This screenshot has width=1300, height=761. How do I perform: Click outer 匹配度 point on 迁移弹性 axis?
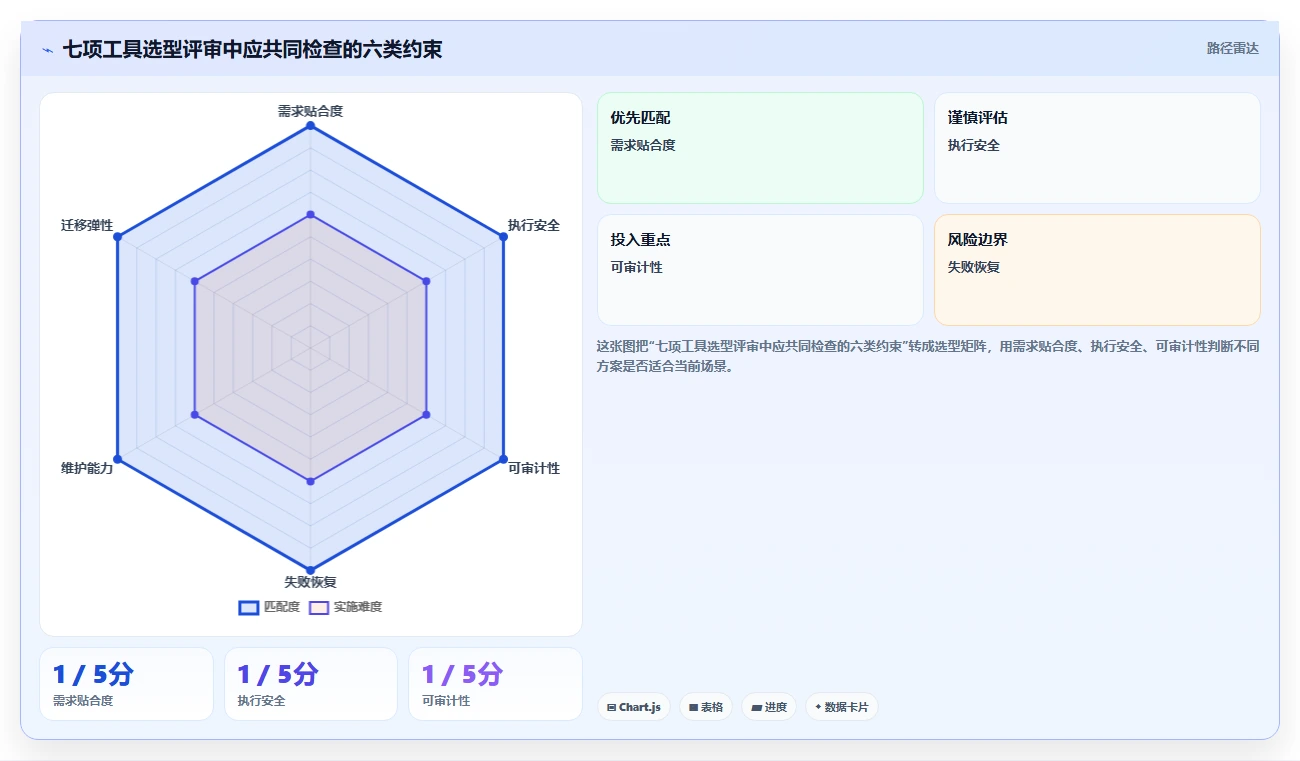click(x=117, y=237)
